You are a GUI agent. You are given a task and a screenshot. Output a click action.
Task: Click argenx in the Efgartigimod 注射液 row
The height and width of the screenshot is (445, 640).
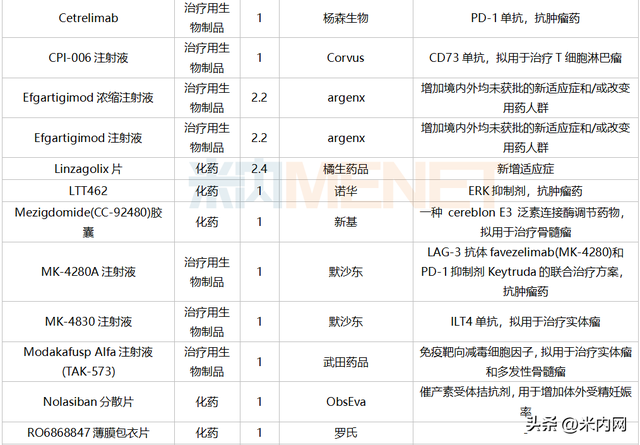point(346,138)
